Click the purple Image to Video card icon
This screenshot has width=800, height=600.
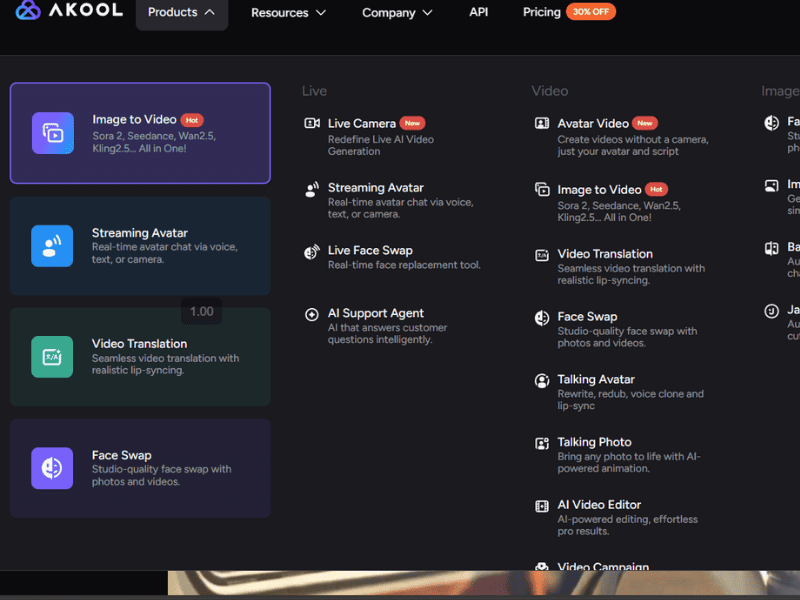[x=52, y=133]
